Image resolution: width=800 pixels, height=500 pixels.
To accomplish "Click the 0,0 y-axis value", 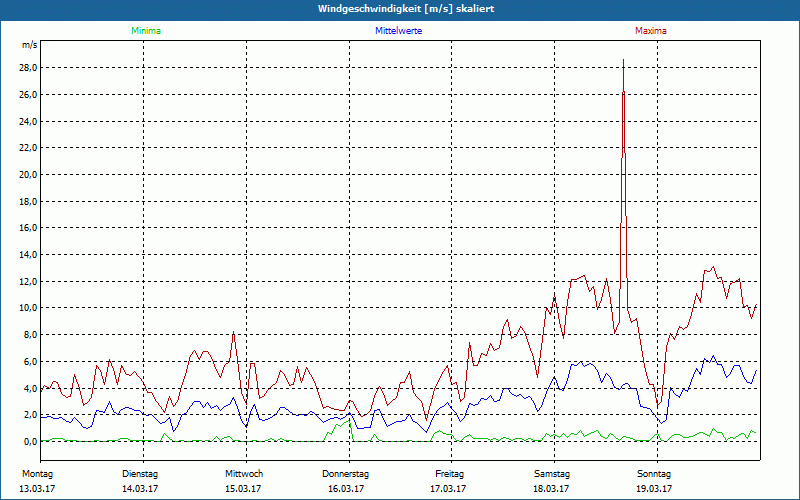I will coord(30,441).
